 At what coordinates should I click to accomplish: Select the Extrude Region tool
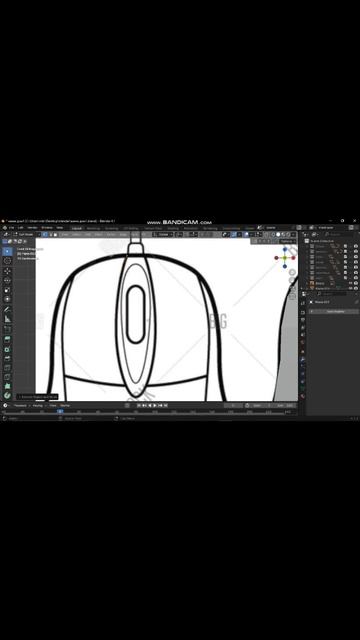tap(7, 339)
